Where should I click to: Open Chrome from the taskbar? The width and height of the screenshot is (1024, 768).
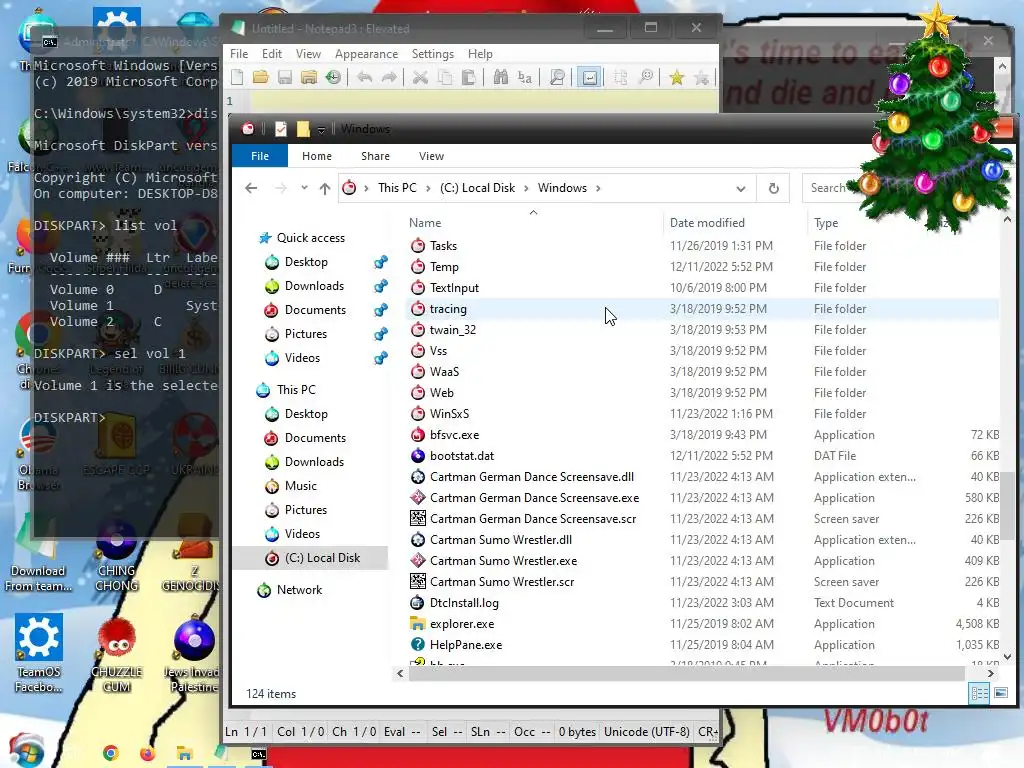coord(111,754)
